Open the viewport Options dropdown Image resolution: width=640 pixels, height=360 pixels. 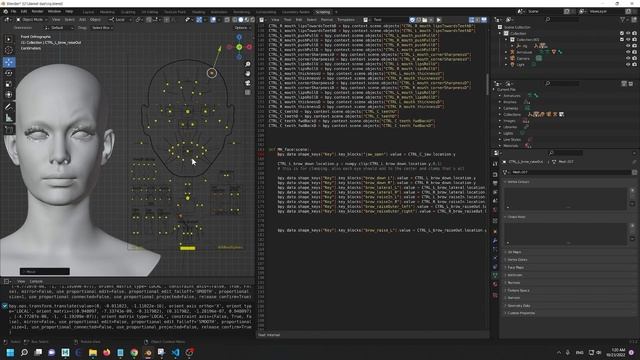[x=242, y=28]
